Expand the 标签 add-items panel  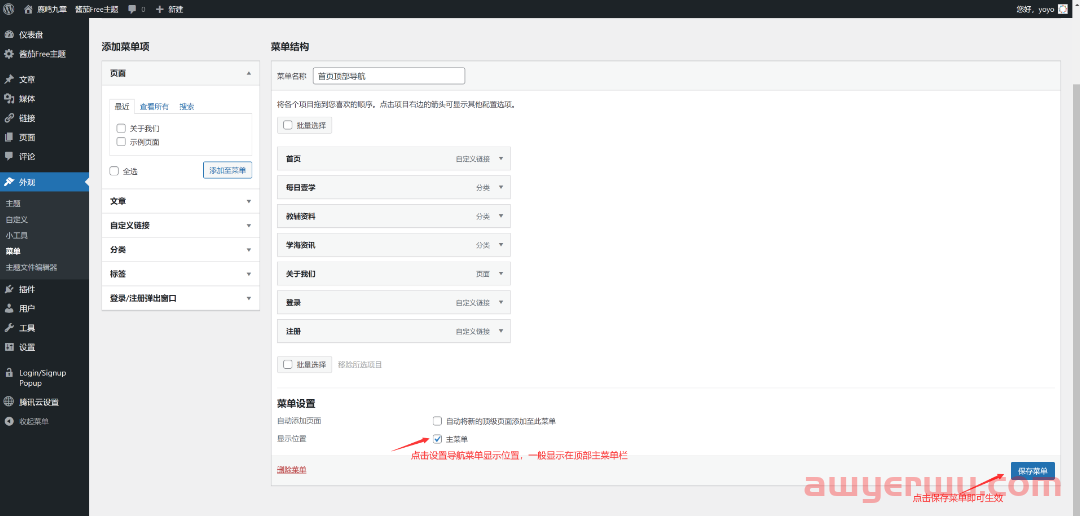(249, 274)
